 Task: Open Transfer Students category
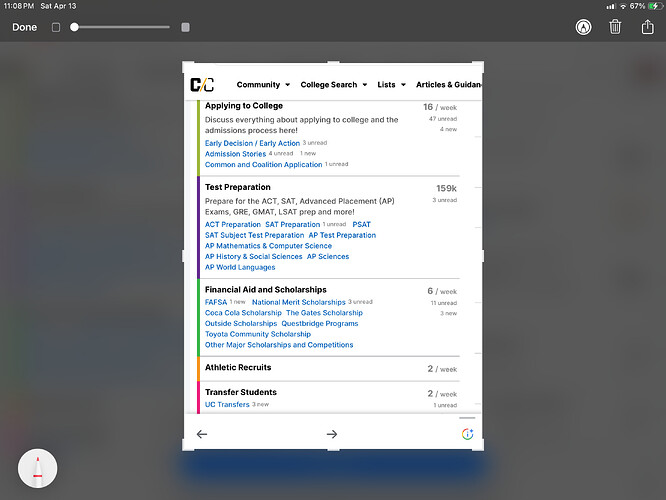[x=240, y=392]
